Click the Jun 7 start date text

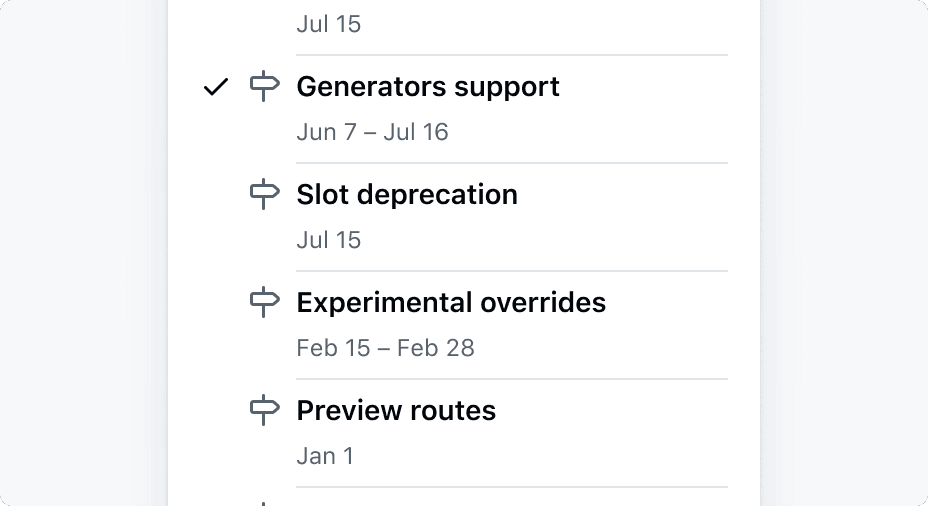326,132
